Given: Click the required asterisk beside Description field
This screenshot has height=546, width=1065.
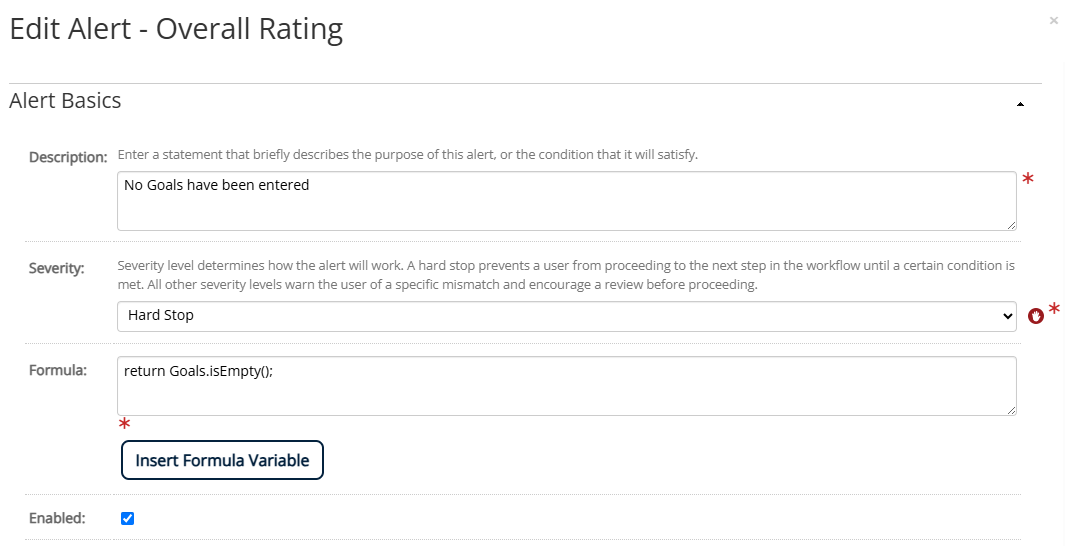Looking at the screenshot, I should [x=1028, y=179].
